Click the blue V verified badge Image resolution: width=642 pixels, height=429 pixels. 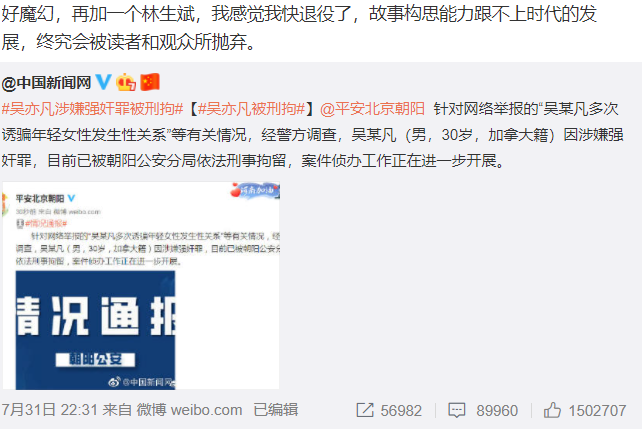pos(104,82)
